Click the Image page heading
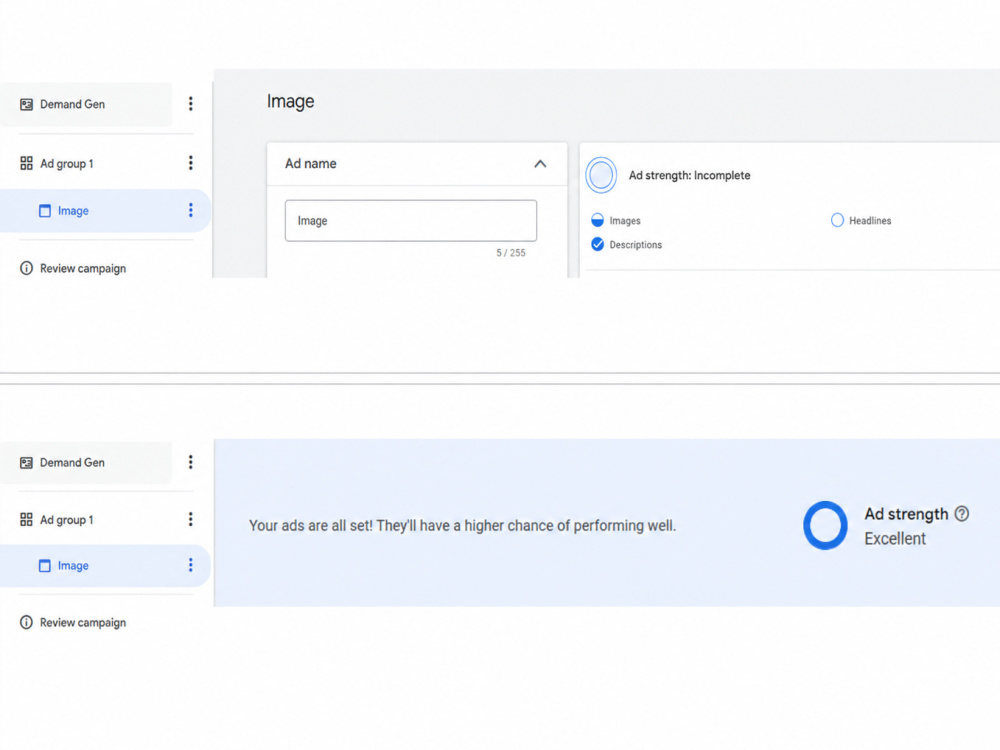 pos(291,101)
